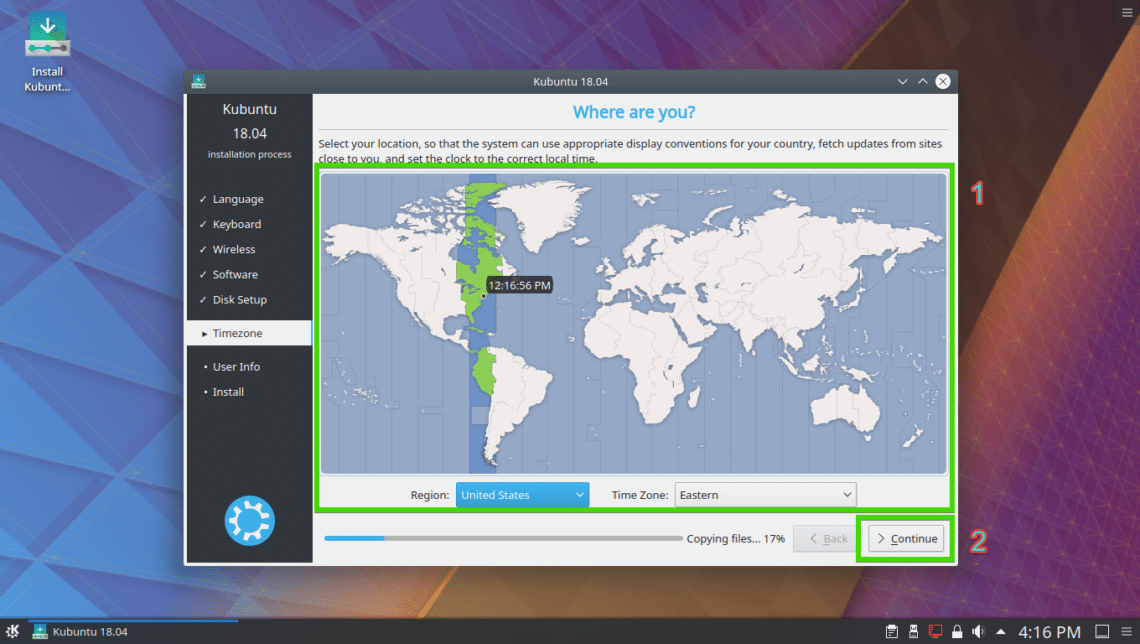Select the Language step in the sidebar

click(x=238, y=199)
